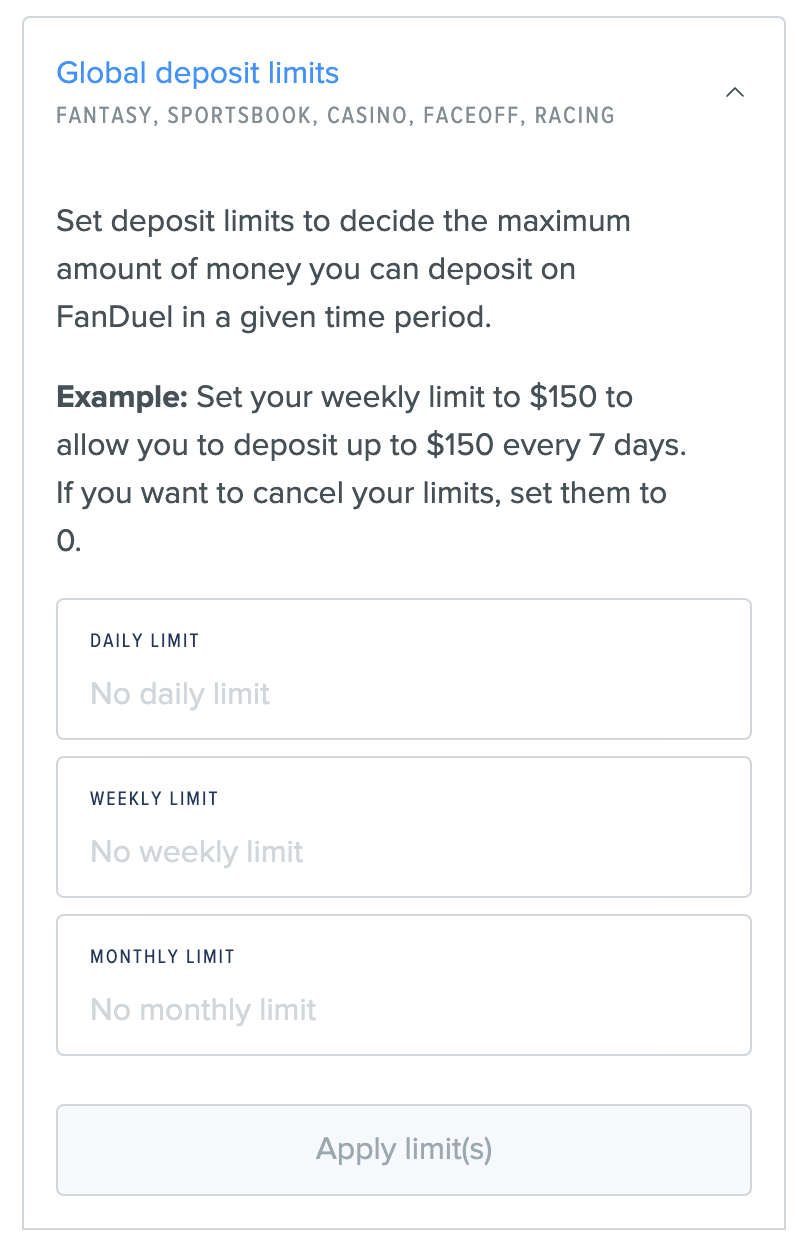Click the MONTHLY LIMIT label
This screenshot has width=808, height=1252.
coord(162,956)
